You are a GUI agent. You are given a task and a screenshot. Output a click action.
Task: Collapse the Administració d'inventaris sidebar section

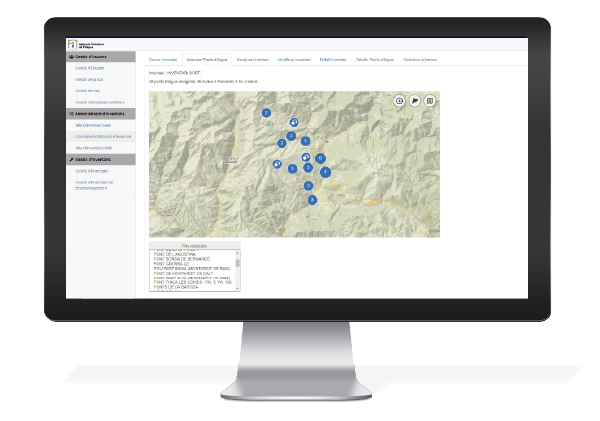[98, 113]
